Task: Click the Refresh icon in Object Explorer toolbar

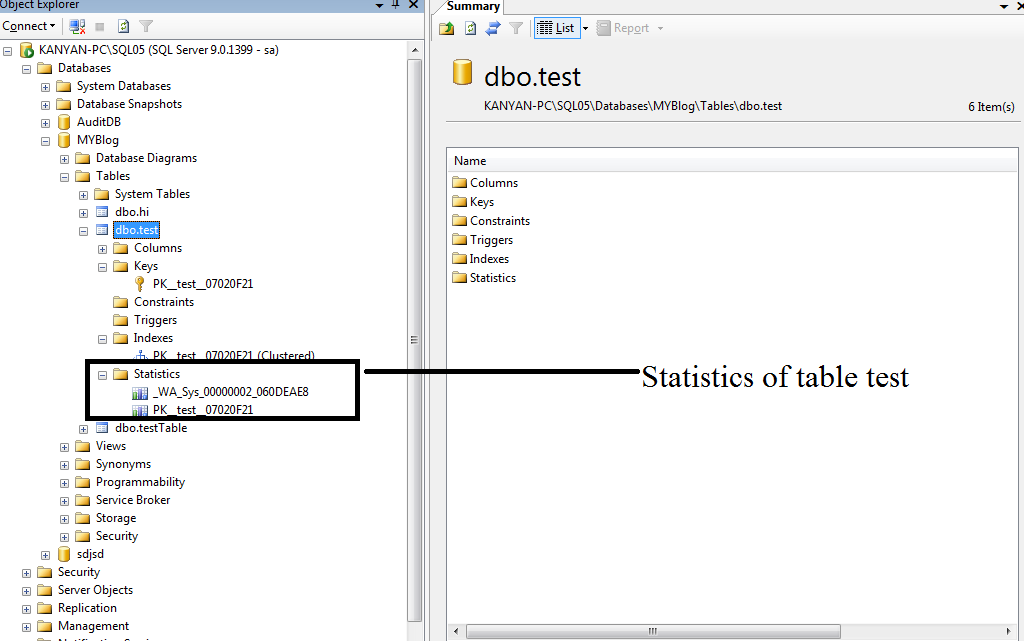Action: [123, 27]
